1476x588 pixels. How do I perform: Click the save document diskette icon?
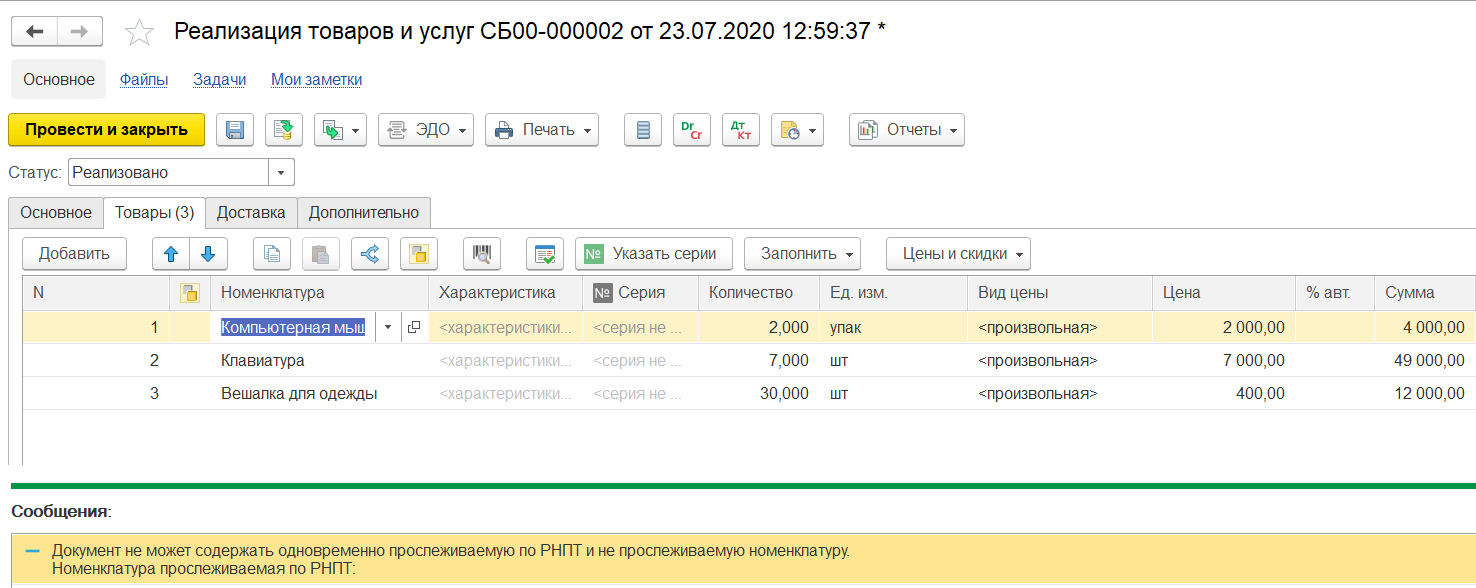235,130
